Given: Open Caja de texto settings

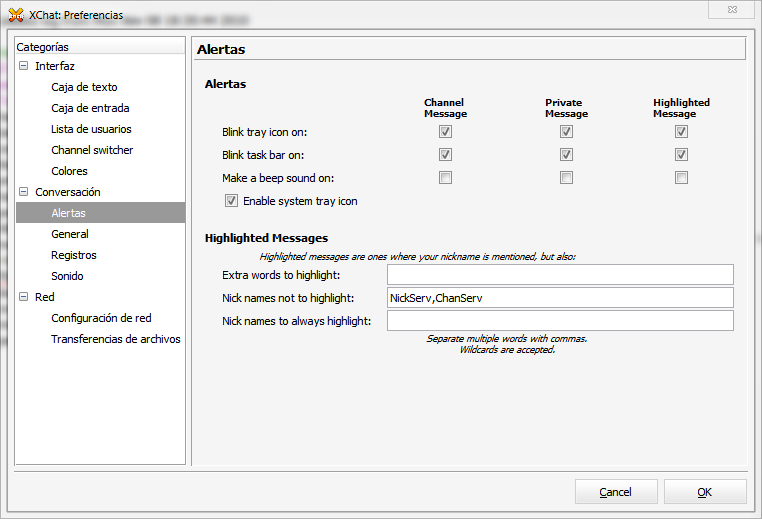Looking at the screenshot, I should click(x=84, y=87).
